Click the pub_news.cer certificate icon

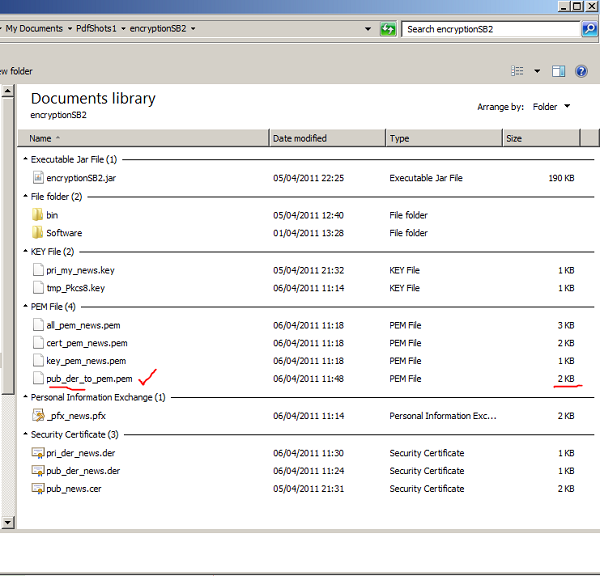(x=38, y=489)
